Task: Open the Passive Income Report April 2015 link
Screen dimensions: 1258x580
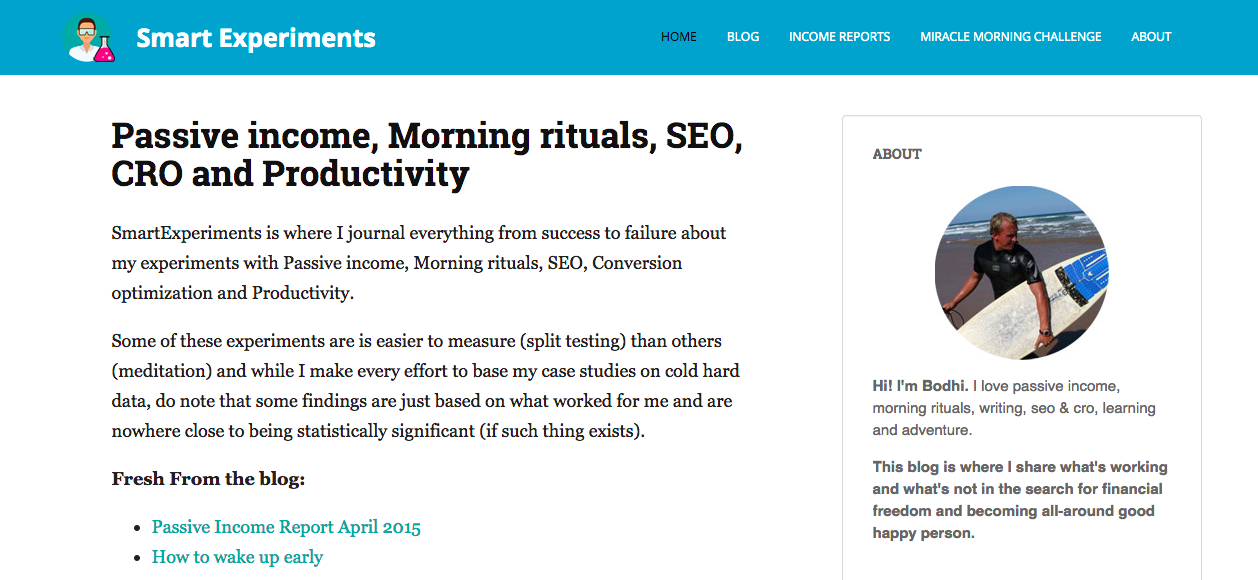Action: click(286, 527)
